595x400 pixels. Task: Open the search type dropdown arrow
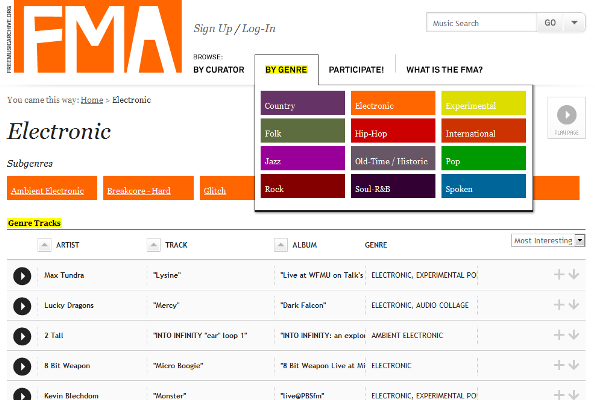(574, 23)
